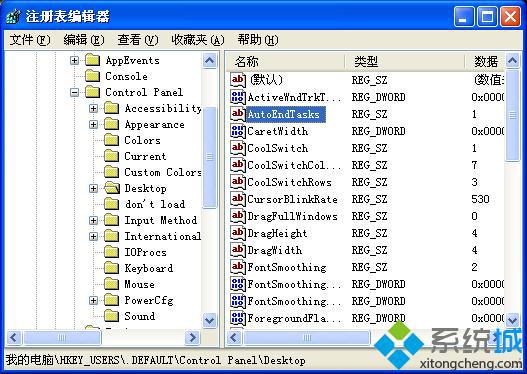Expand the International tree node
This screenshot has height=374, width=527.
pyautogui.click(x=93, y=236)
